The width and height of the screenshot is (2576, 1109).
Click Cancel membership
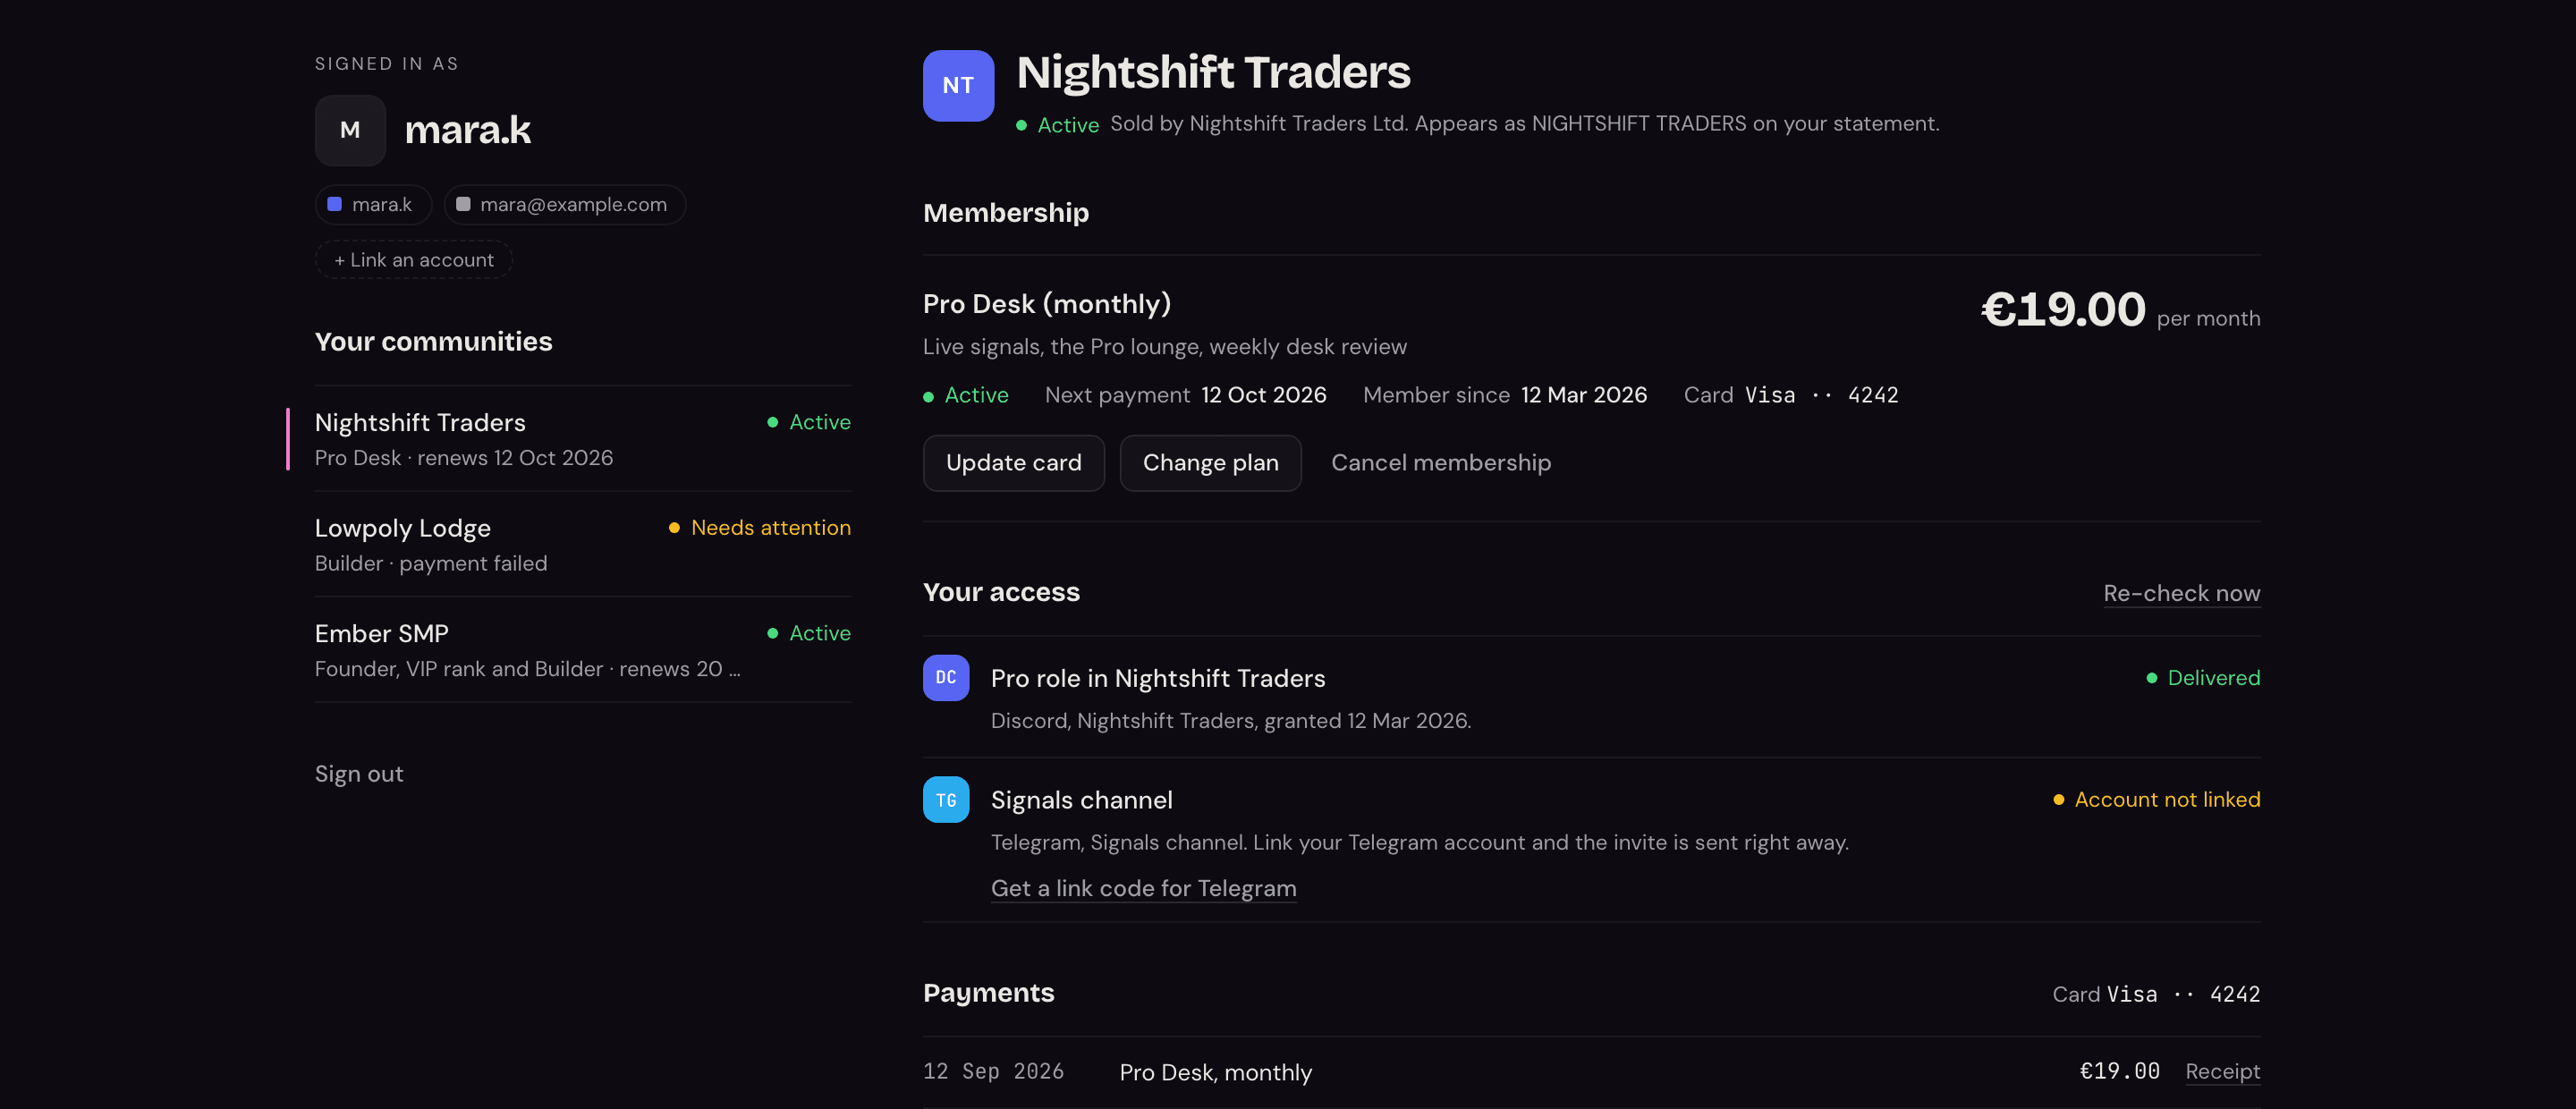1441,463
